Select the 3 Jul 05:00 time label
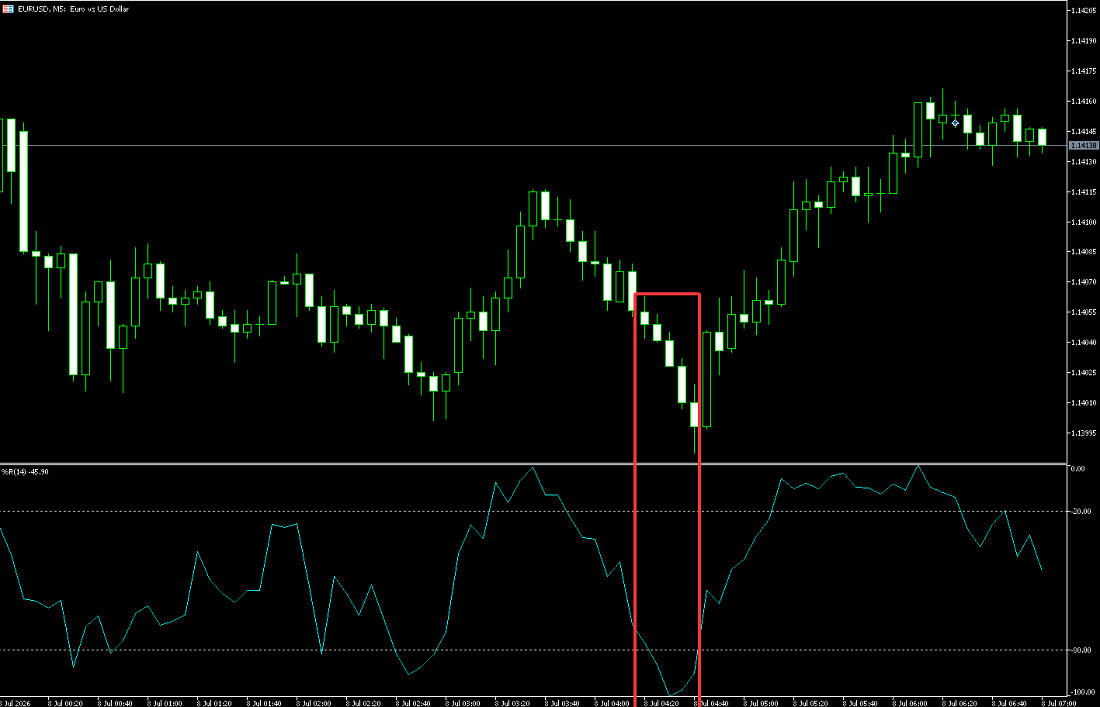The height and width of the screenshot is (707, 1100). click(x=761, y=702)
